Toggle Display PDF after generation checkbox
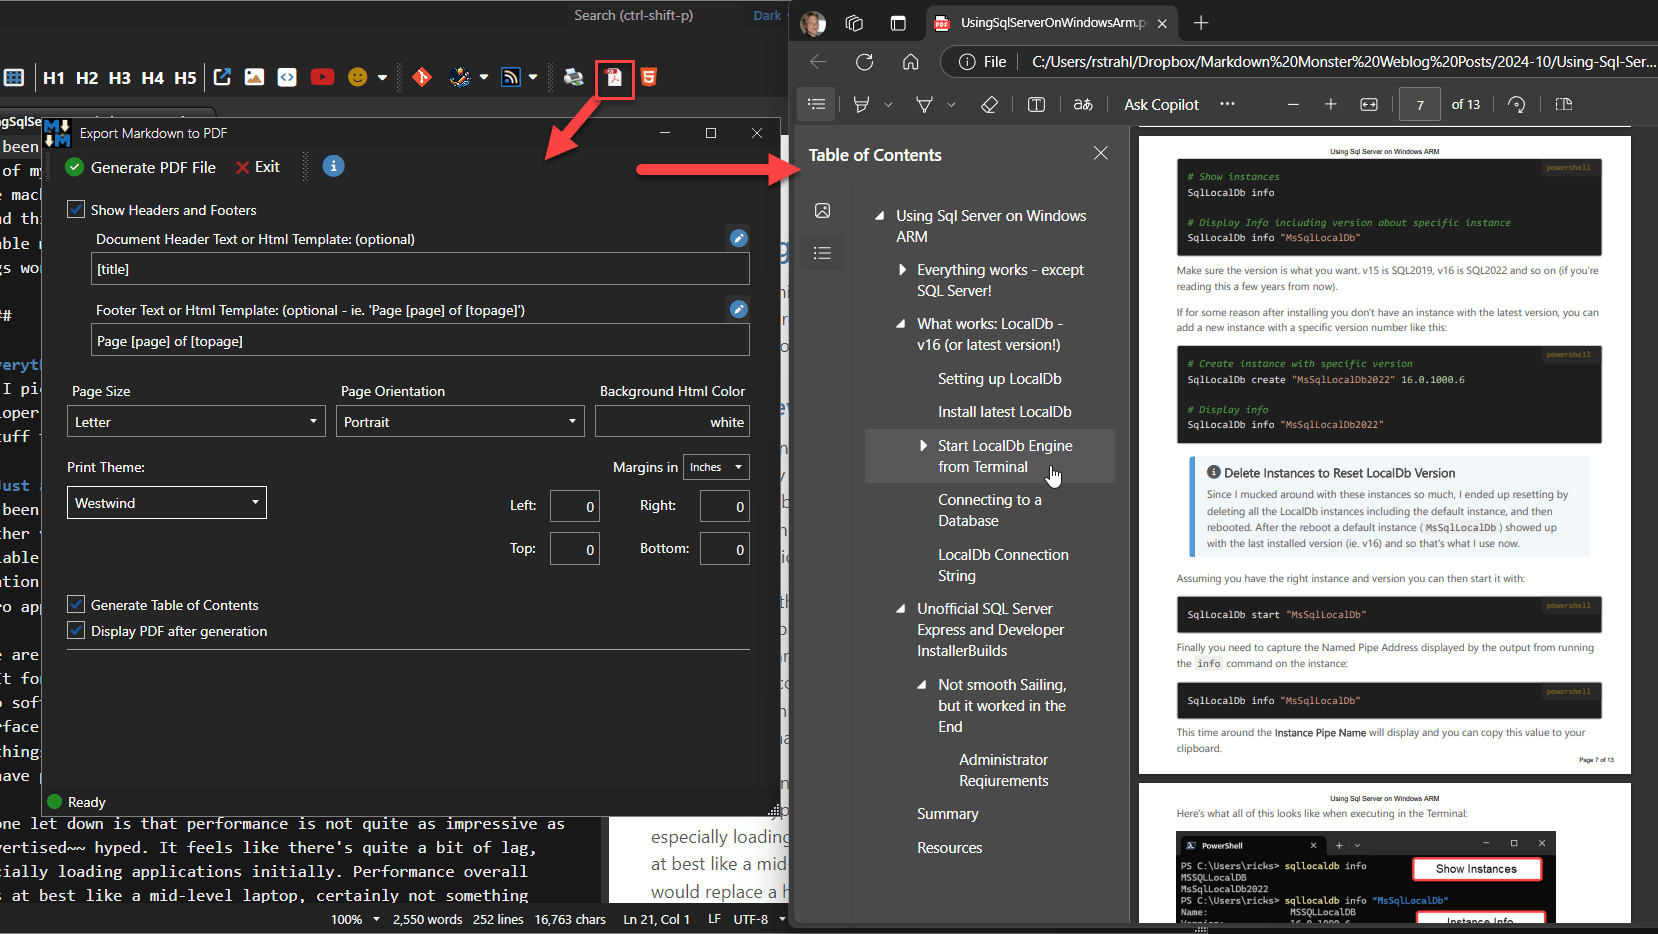The height and width of the screenshot is (934, 1658). pos(76,631)
